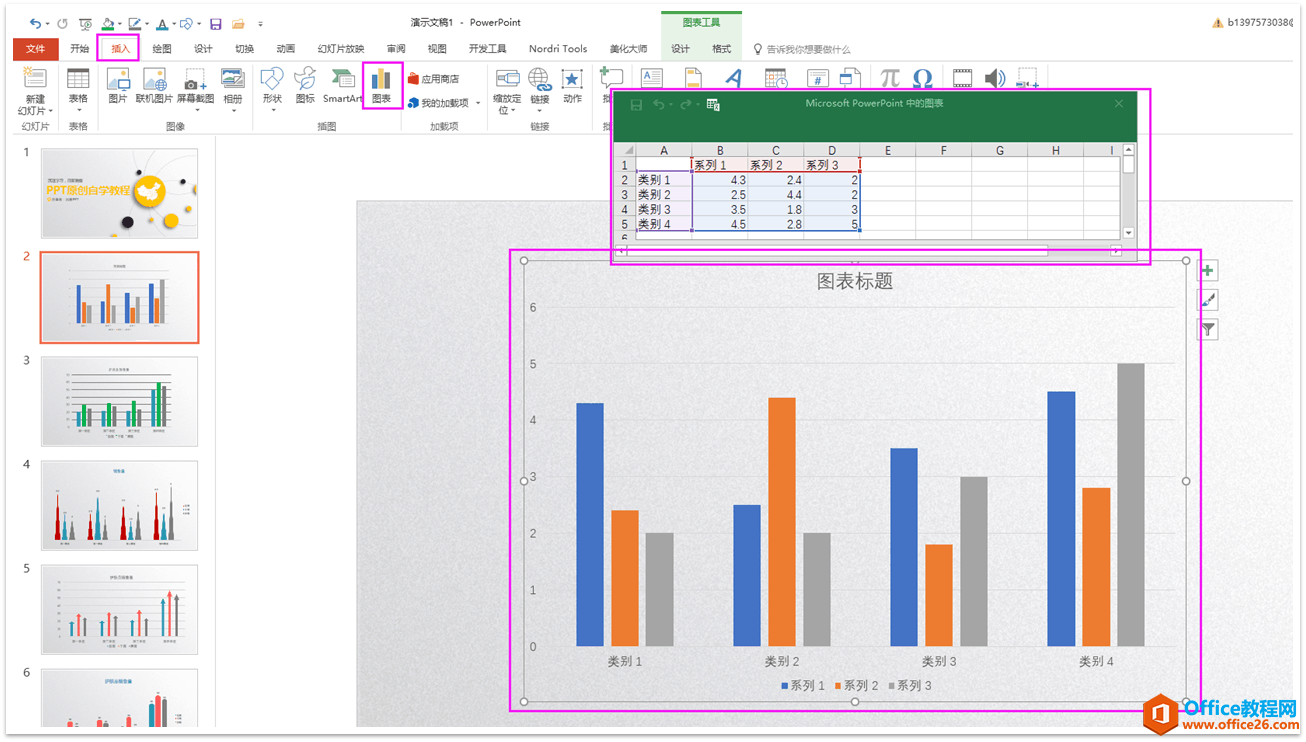Image resolution: width=1306 pixels, height=742 pixels.
Task: Select slide 3 thumbnail in the panel
Action: tap(119, 401)
